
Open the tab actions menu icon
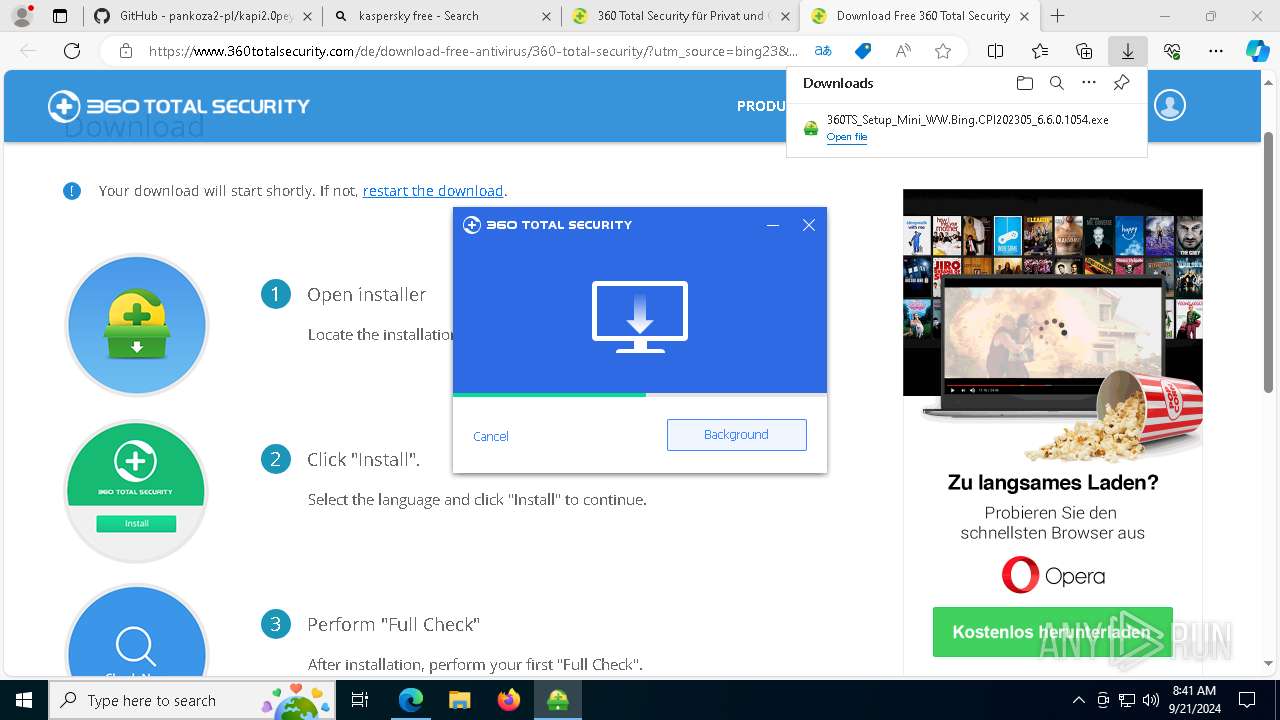60,16
